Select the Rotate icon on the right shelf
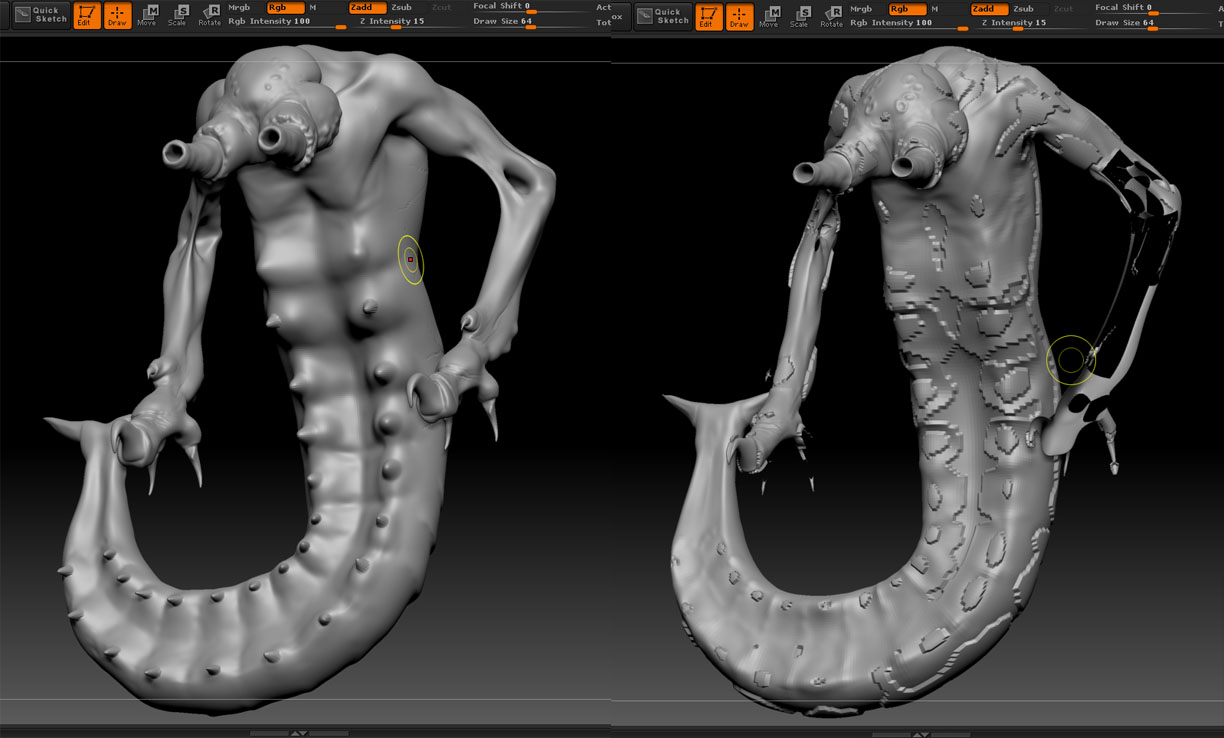The image size is (1224, 738). 830,14
